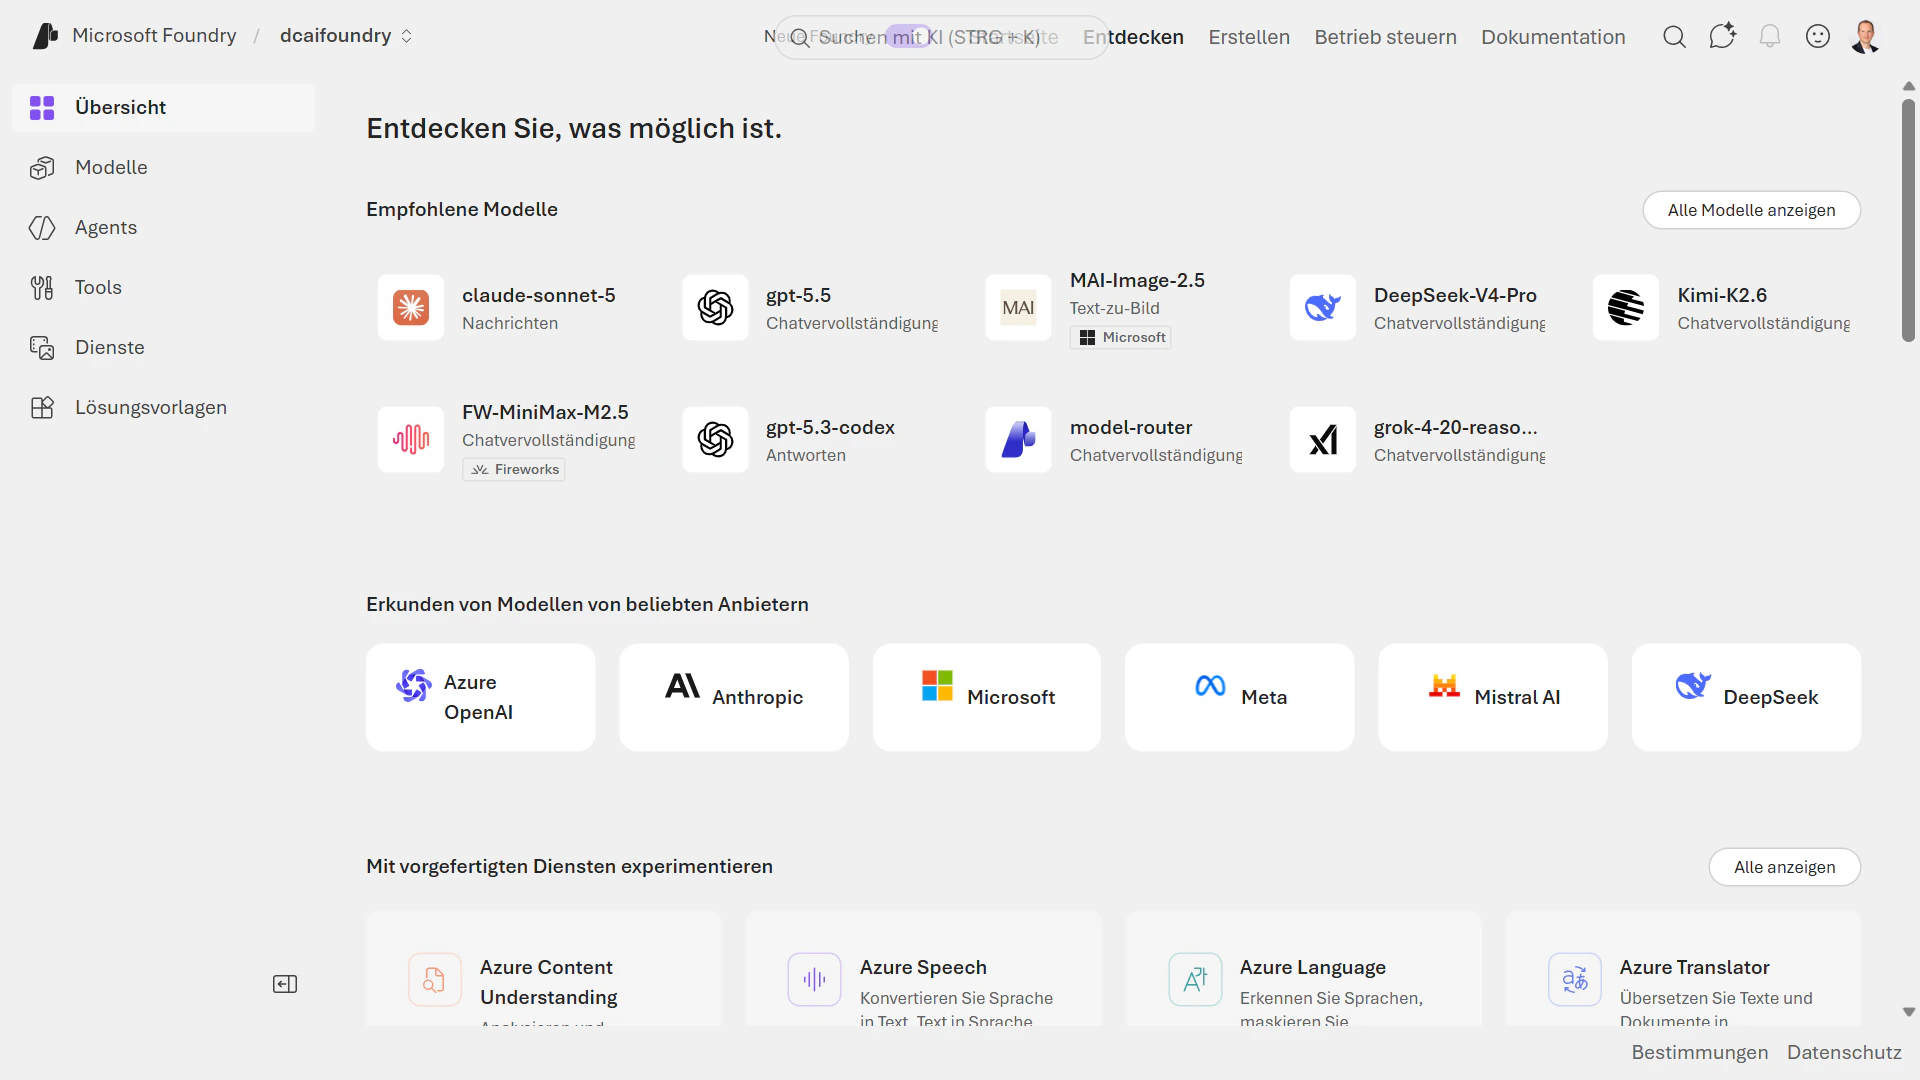Image resolution: width=1920 pixels, height=1080 pixels.
Task: Open the Azure OpenAI provider card
Action: click(480, 697)
